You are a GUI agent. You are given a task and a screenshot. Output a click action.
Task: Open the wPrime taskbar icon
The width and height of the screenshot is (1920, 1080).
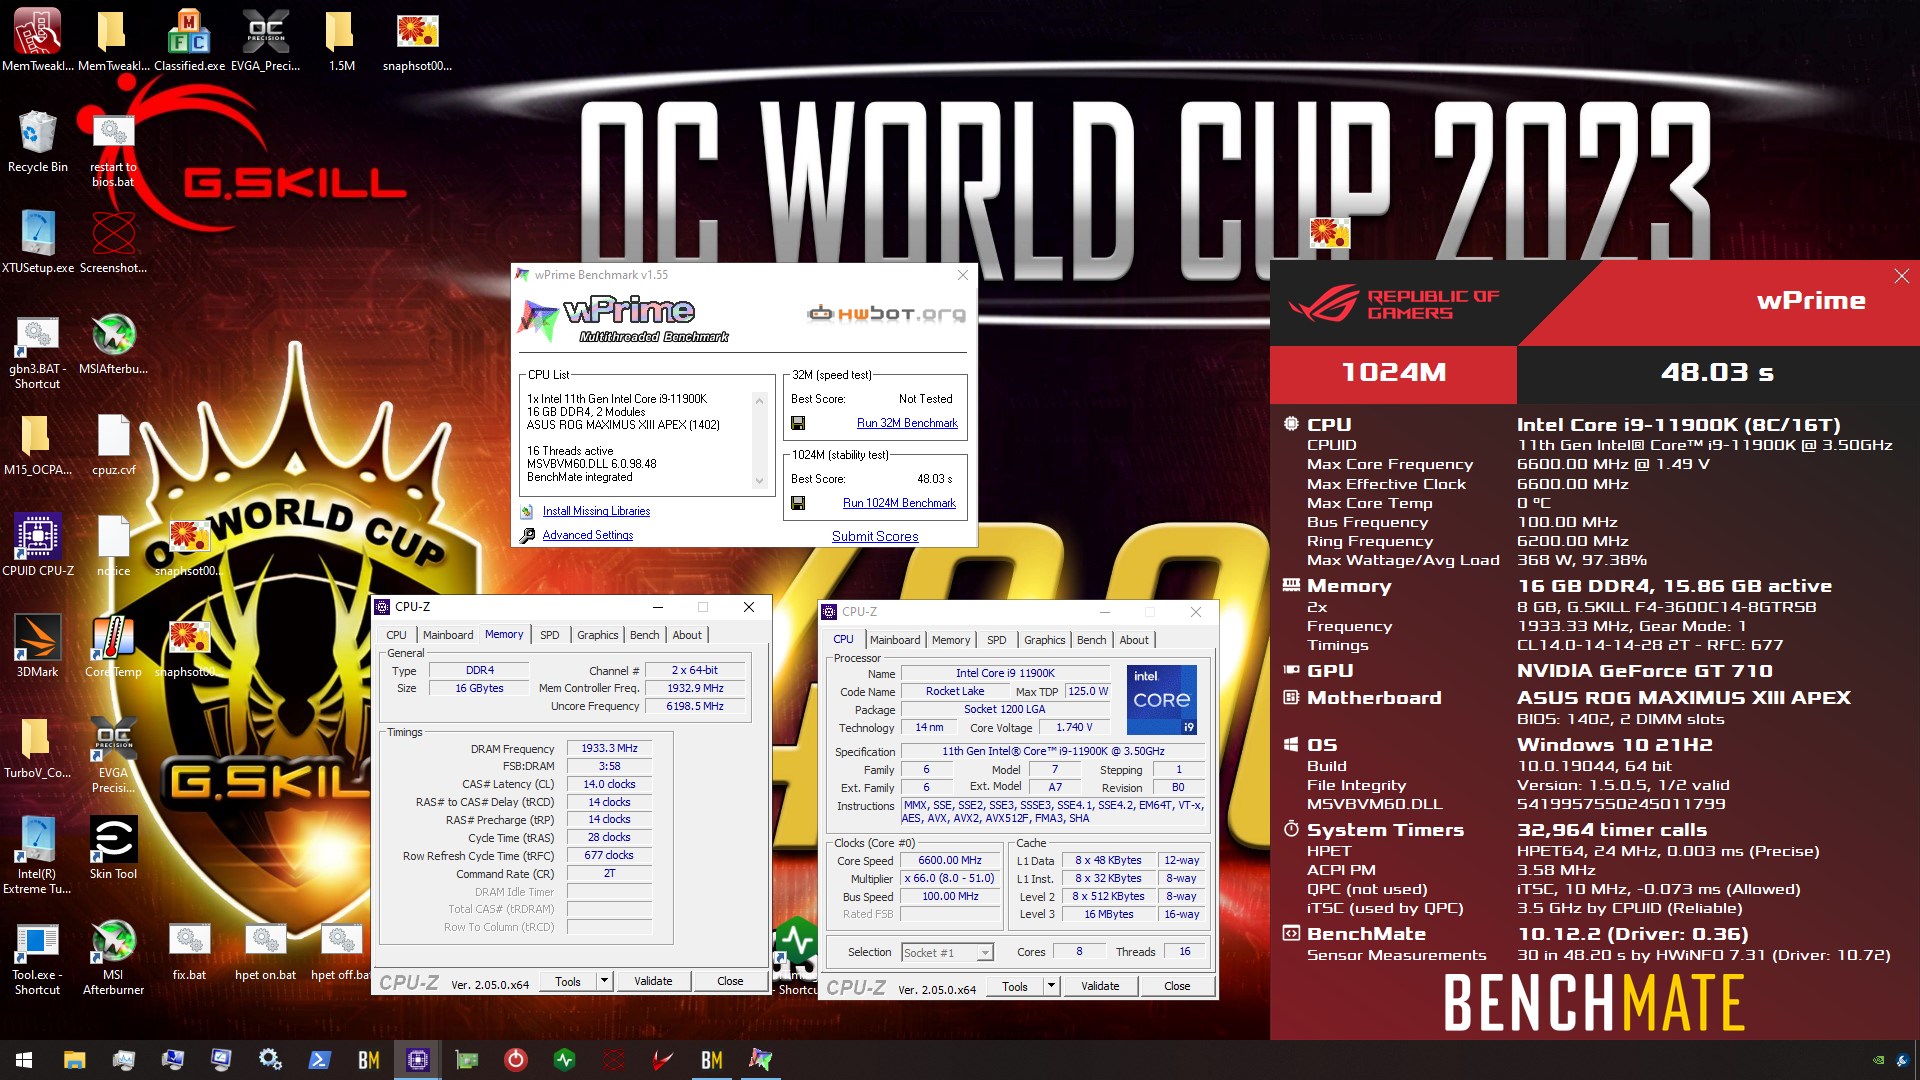760,1060
